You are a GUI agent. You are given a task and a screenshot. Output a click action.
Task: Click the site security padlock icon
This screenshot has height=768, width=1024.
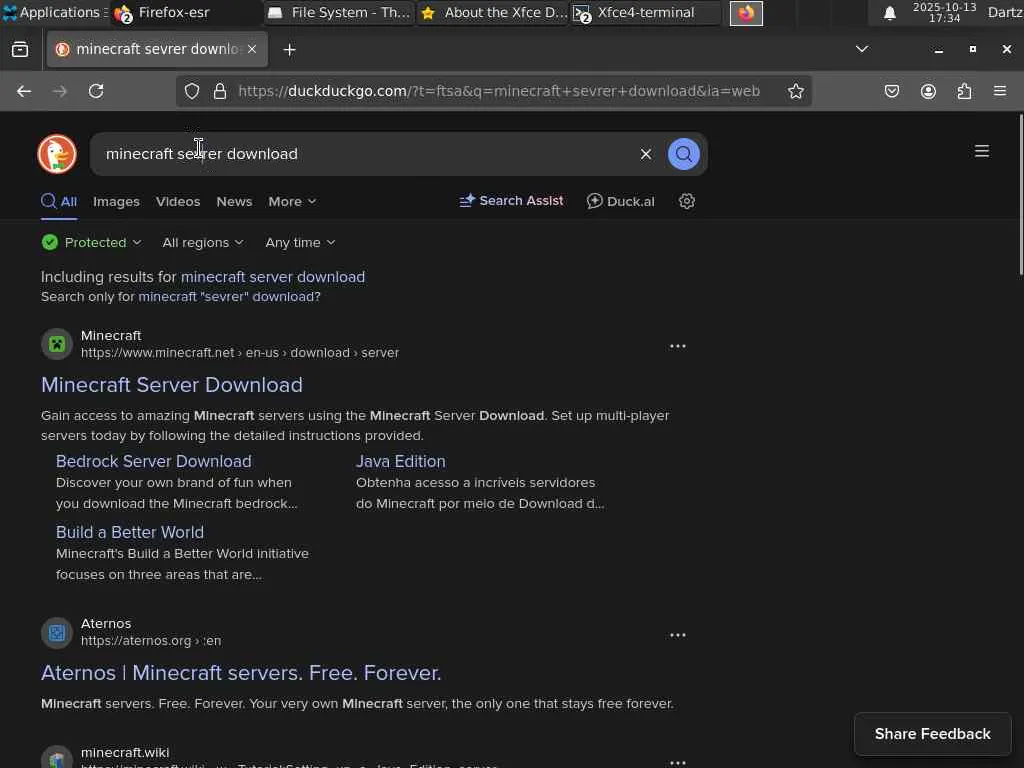tap(220, 91)
